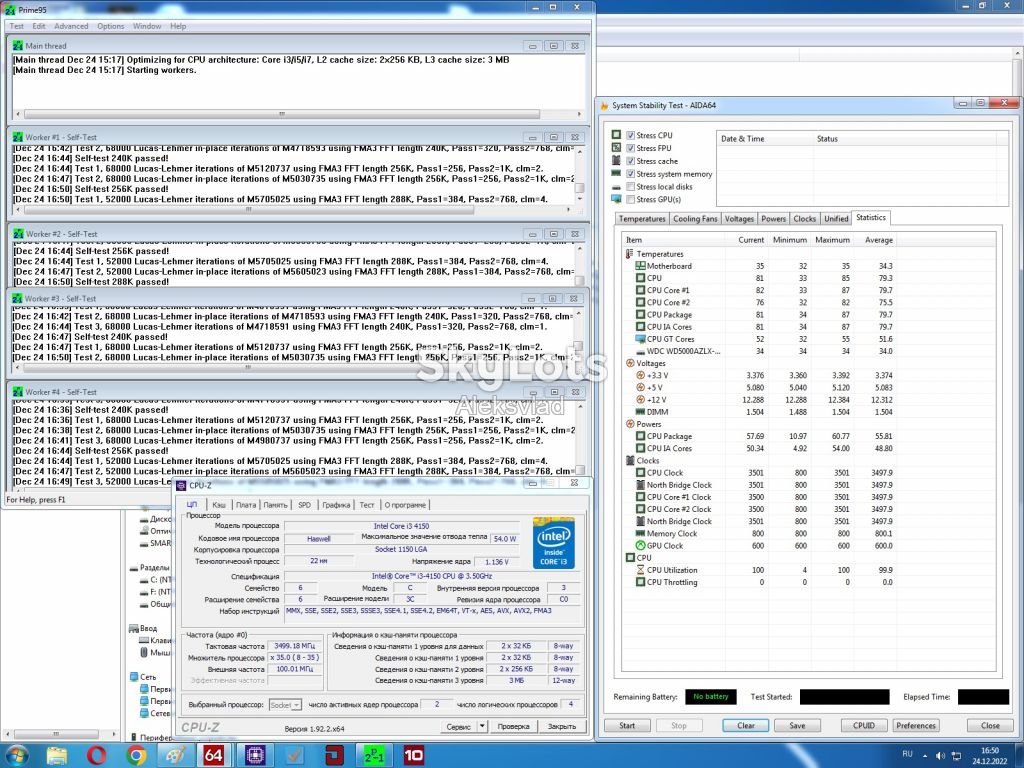Open the Advanced menu in Prime95
The width and height of the screenshot is (1024, 768).
pyautogui.click(x=71, y=26)
